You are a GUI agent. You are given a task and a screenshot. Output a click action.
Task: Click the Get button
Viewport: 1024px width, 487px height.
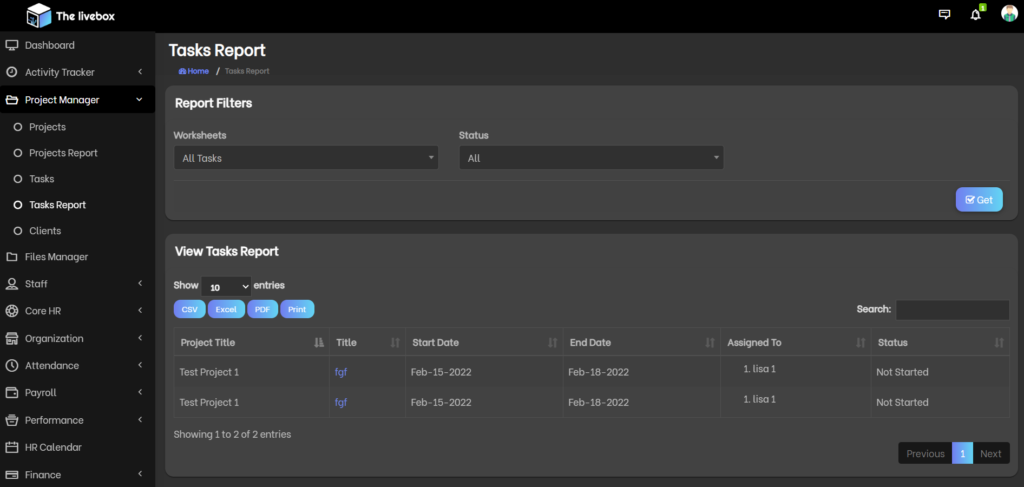pos(978,200)
